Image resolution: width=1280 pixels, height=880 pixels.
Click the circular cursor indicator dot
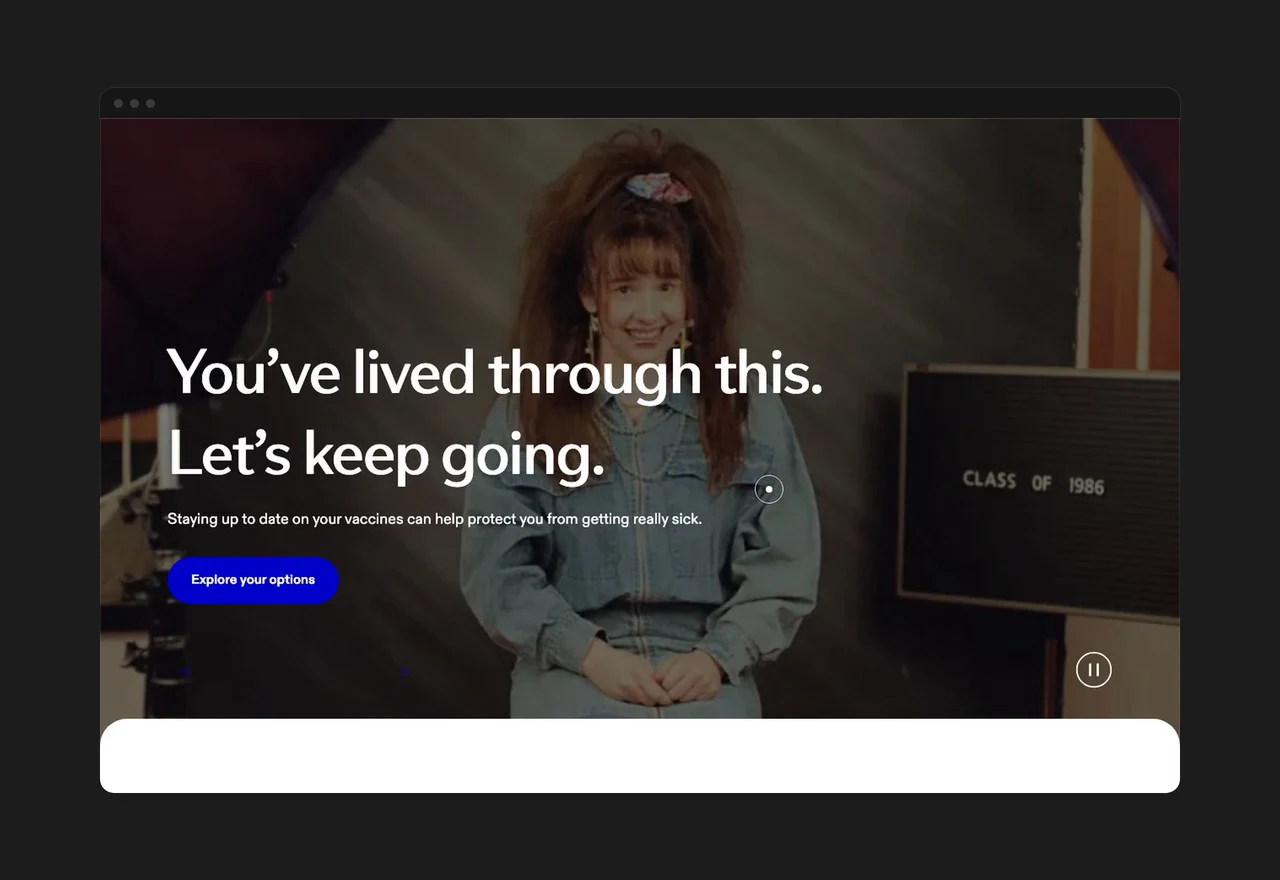coord(769,489)
